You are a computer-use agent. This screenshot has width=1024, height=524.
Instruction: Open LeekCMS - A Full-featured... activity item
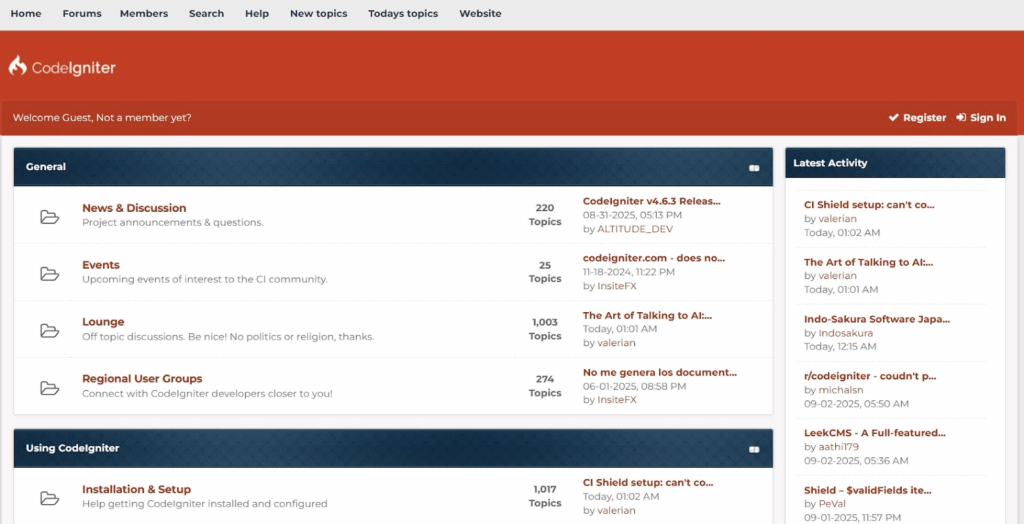point(875,433)
